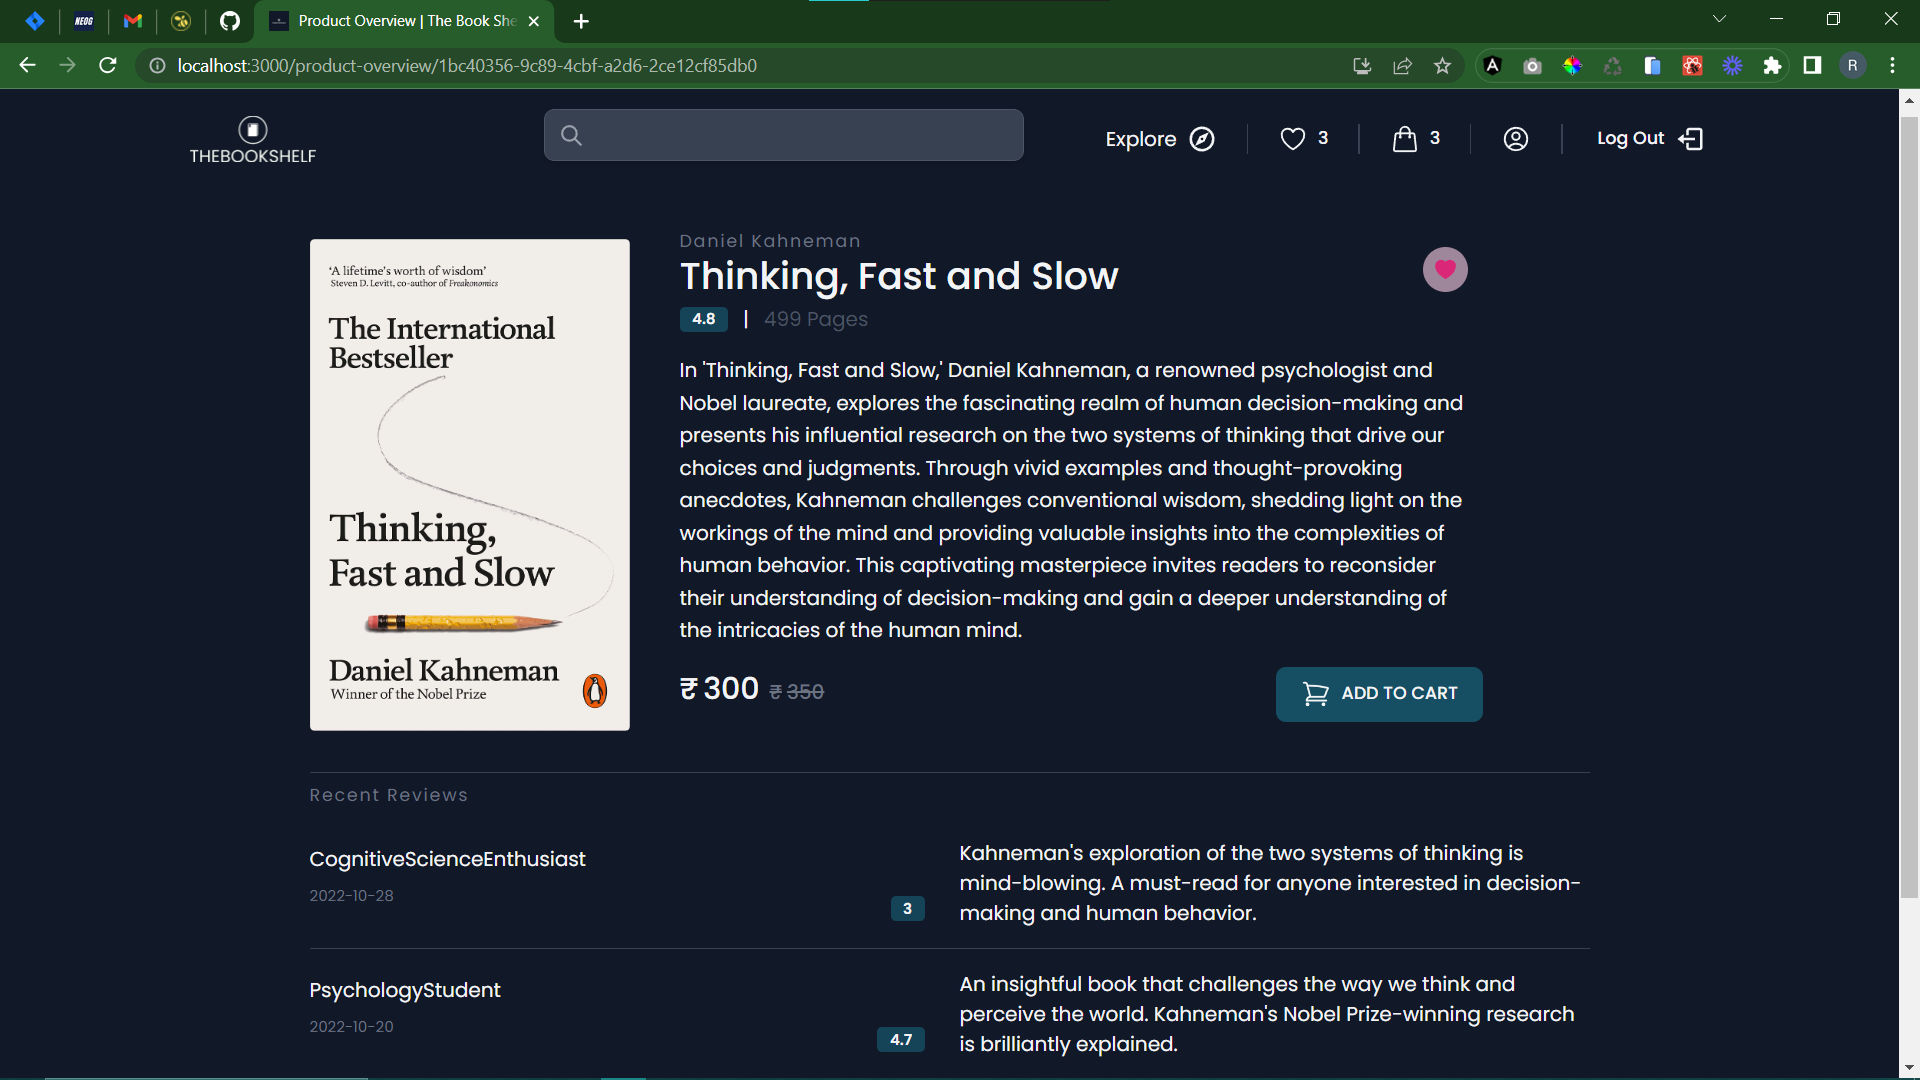Open the black A extension icon
The width and height of the screenshot is (1920, 1080).
[1492, 66]
